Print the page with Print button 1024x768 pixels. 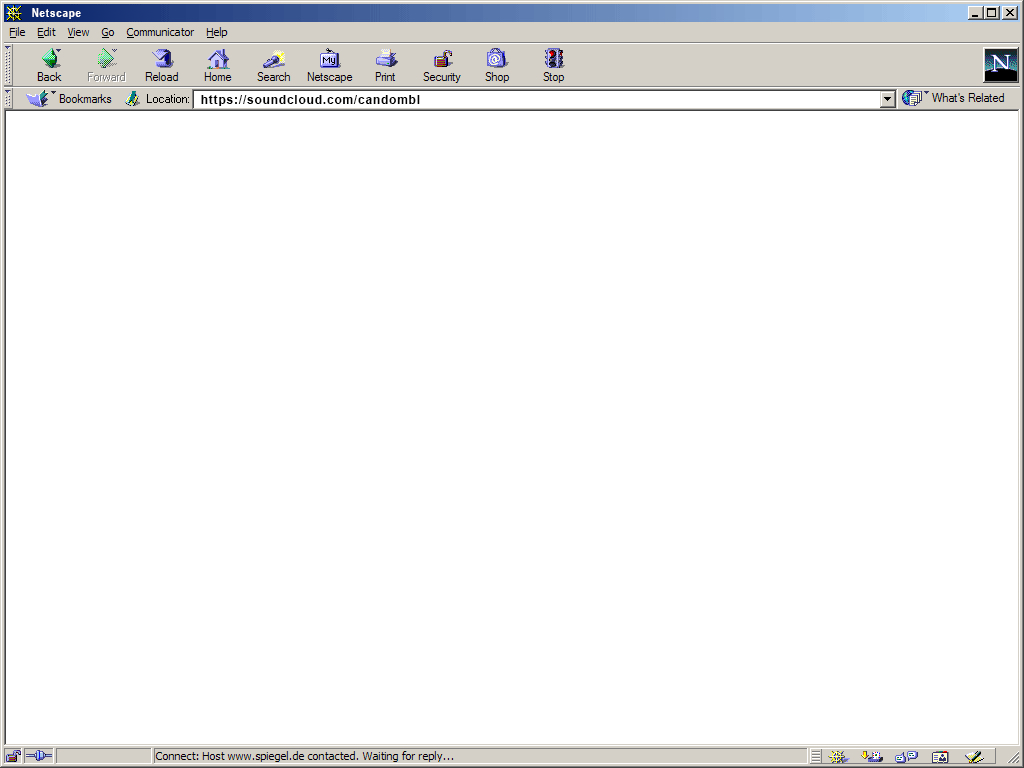pyautogui.click(x=385, y=65)
